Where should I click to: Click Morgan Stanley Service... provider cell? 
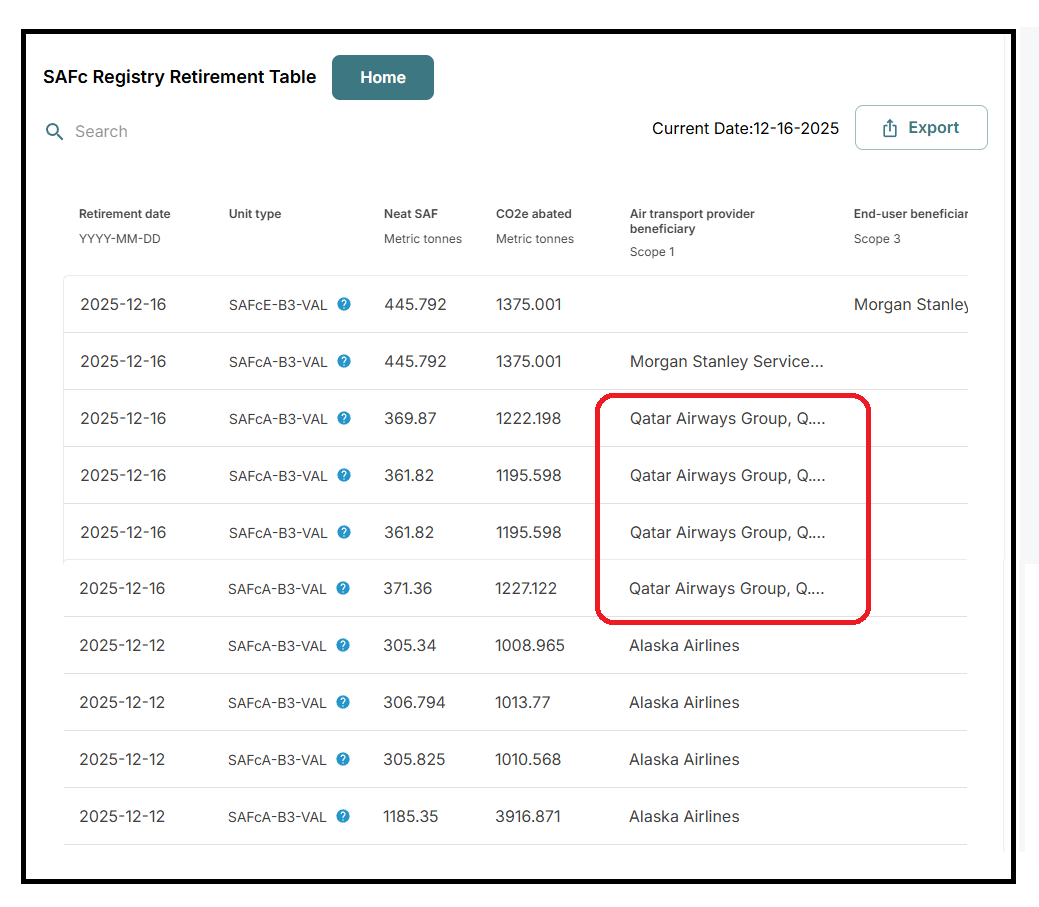point(726,361)
